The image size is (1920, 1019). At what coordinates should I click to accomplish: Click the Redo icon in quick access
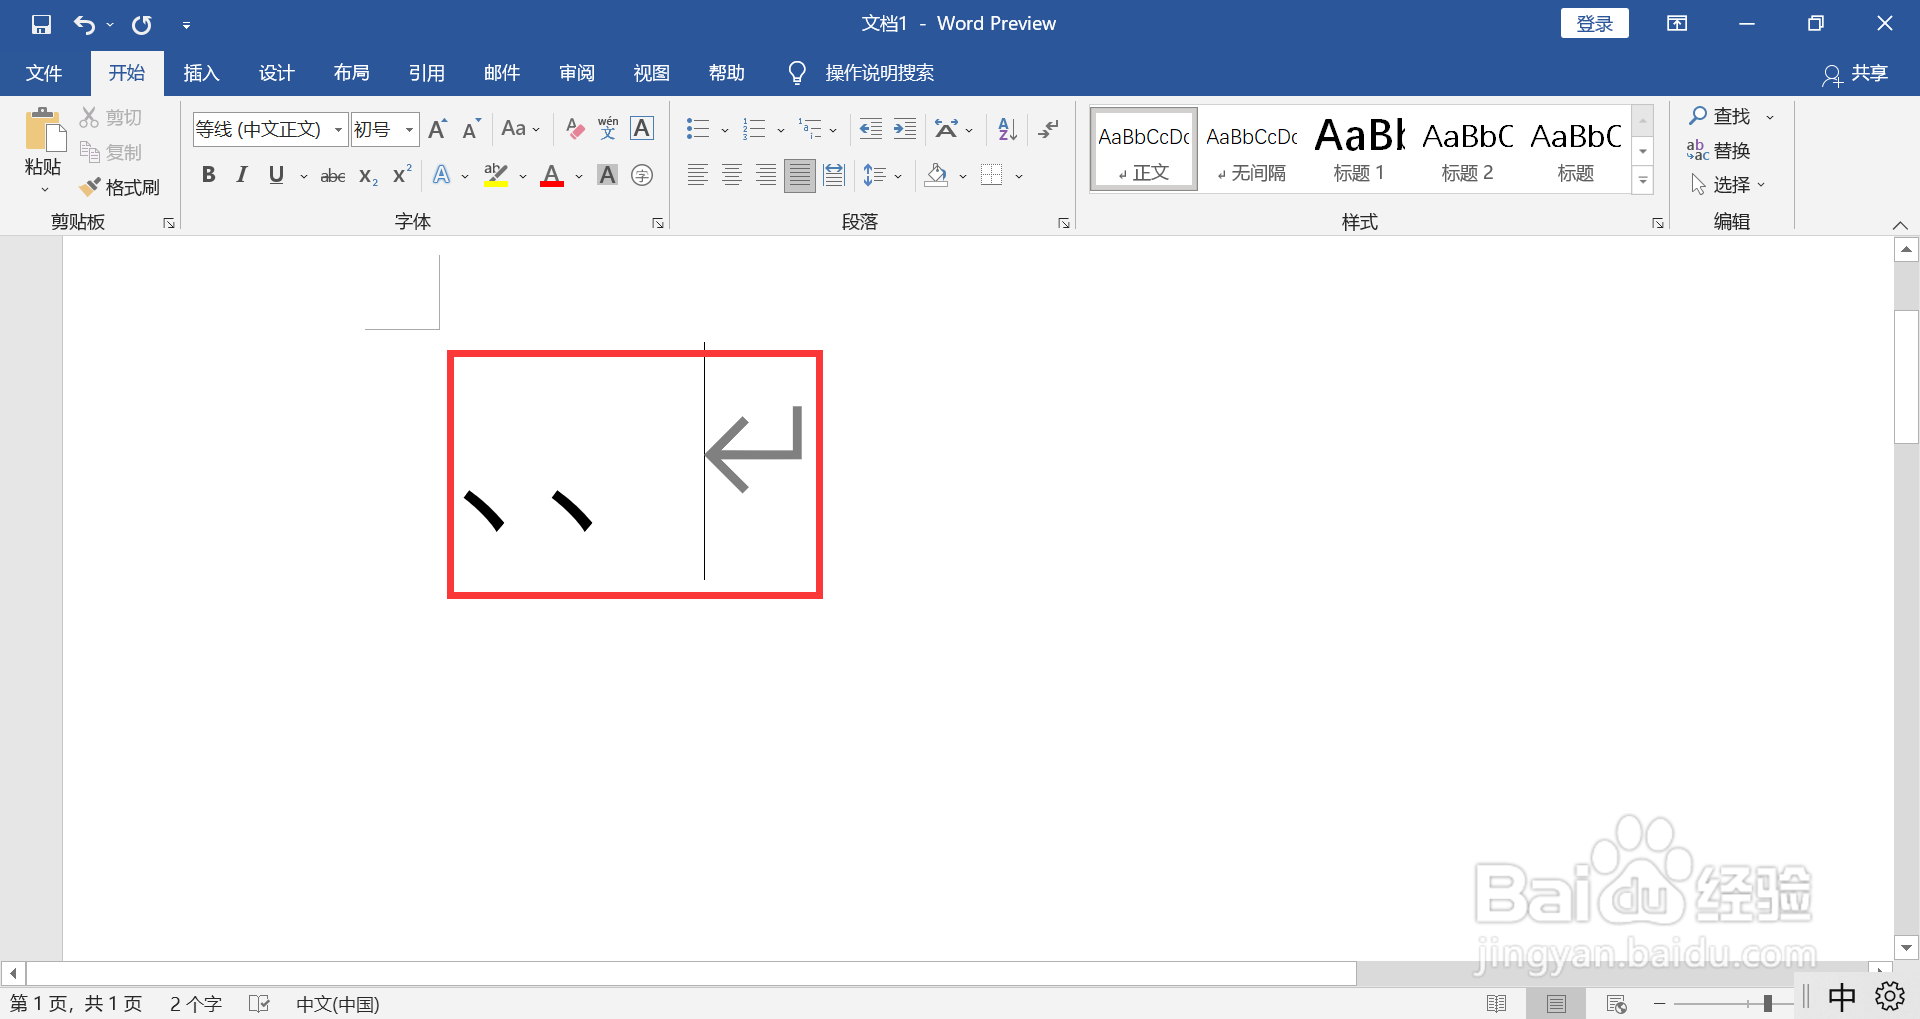click(x=142, y=24)
